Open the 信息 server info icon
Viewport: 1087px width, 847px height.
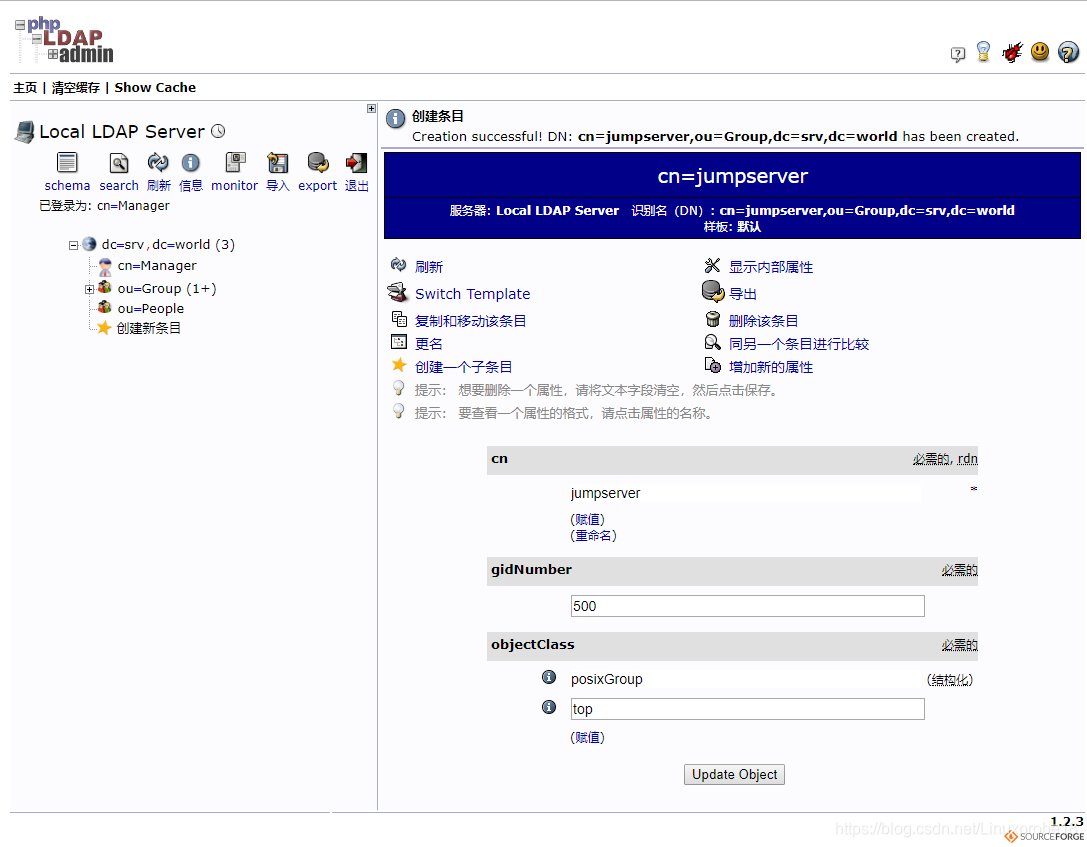point(191,163)
